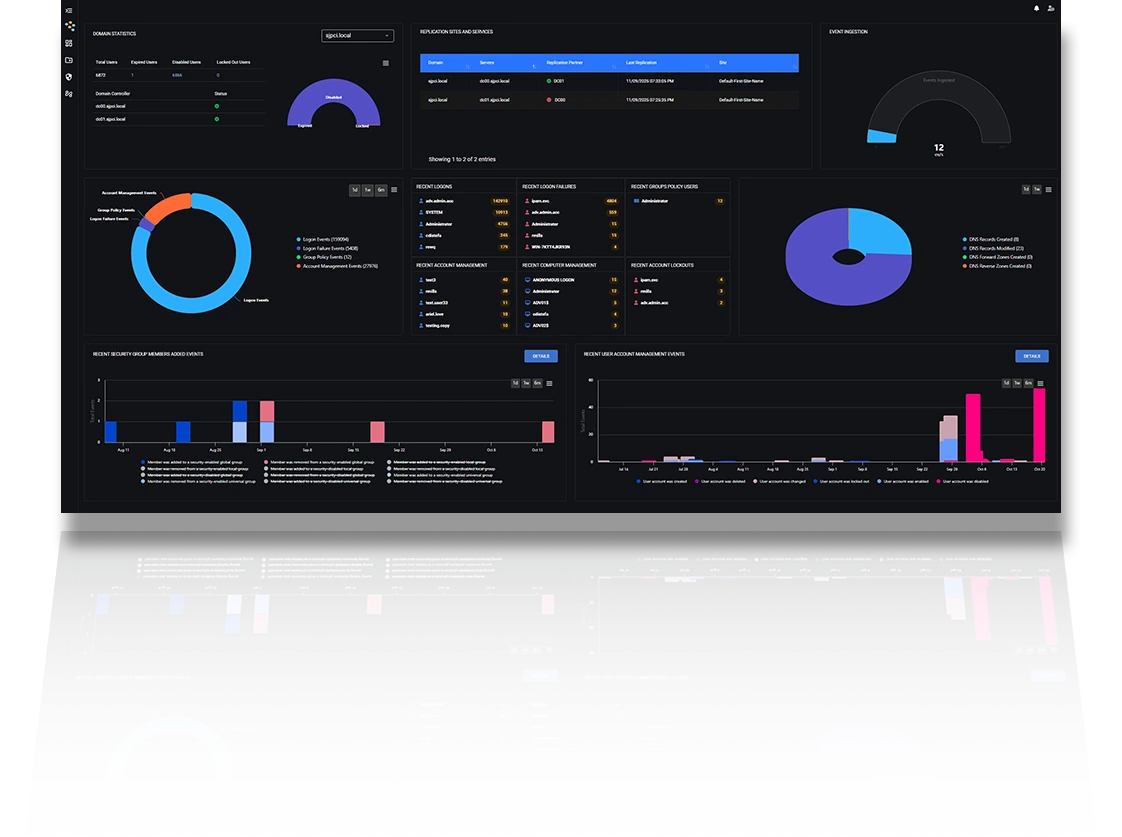This screenshot has width=1122, height=837.
Task: Click the folder icon in the sidebar
Action: pyautogui.click(x=68, y=60)
